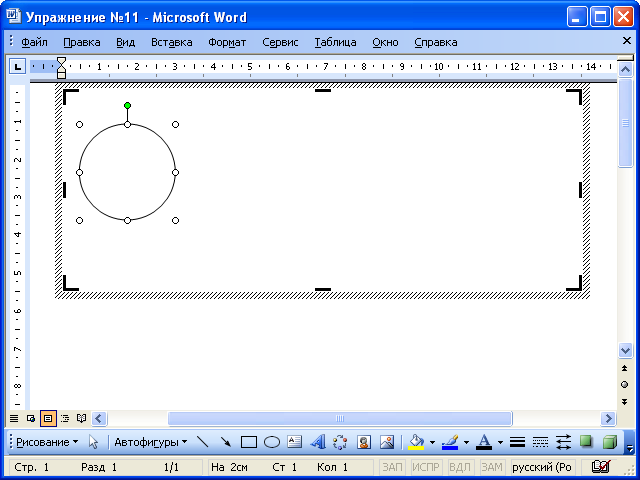Go to previous page browse button
The height and width of the screenshot is (480, 640).
point(624,368)
